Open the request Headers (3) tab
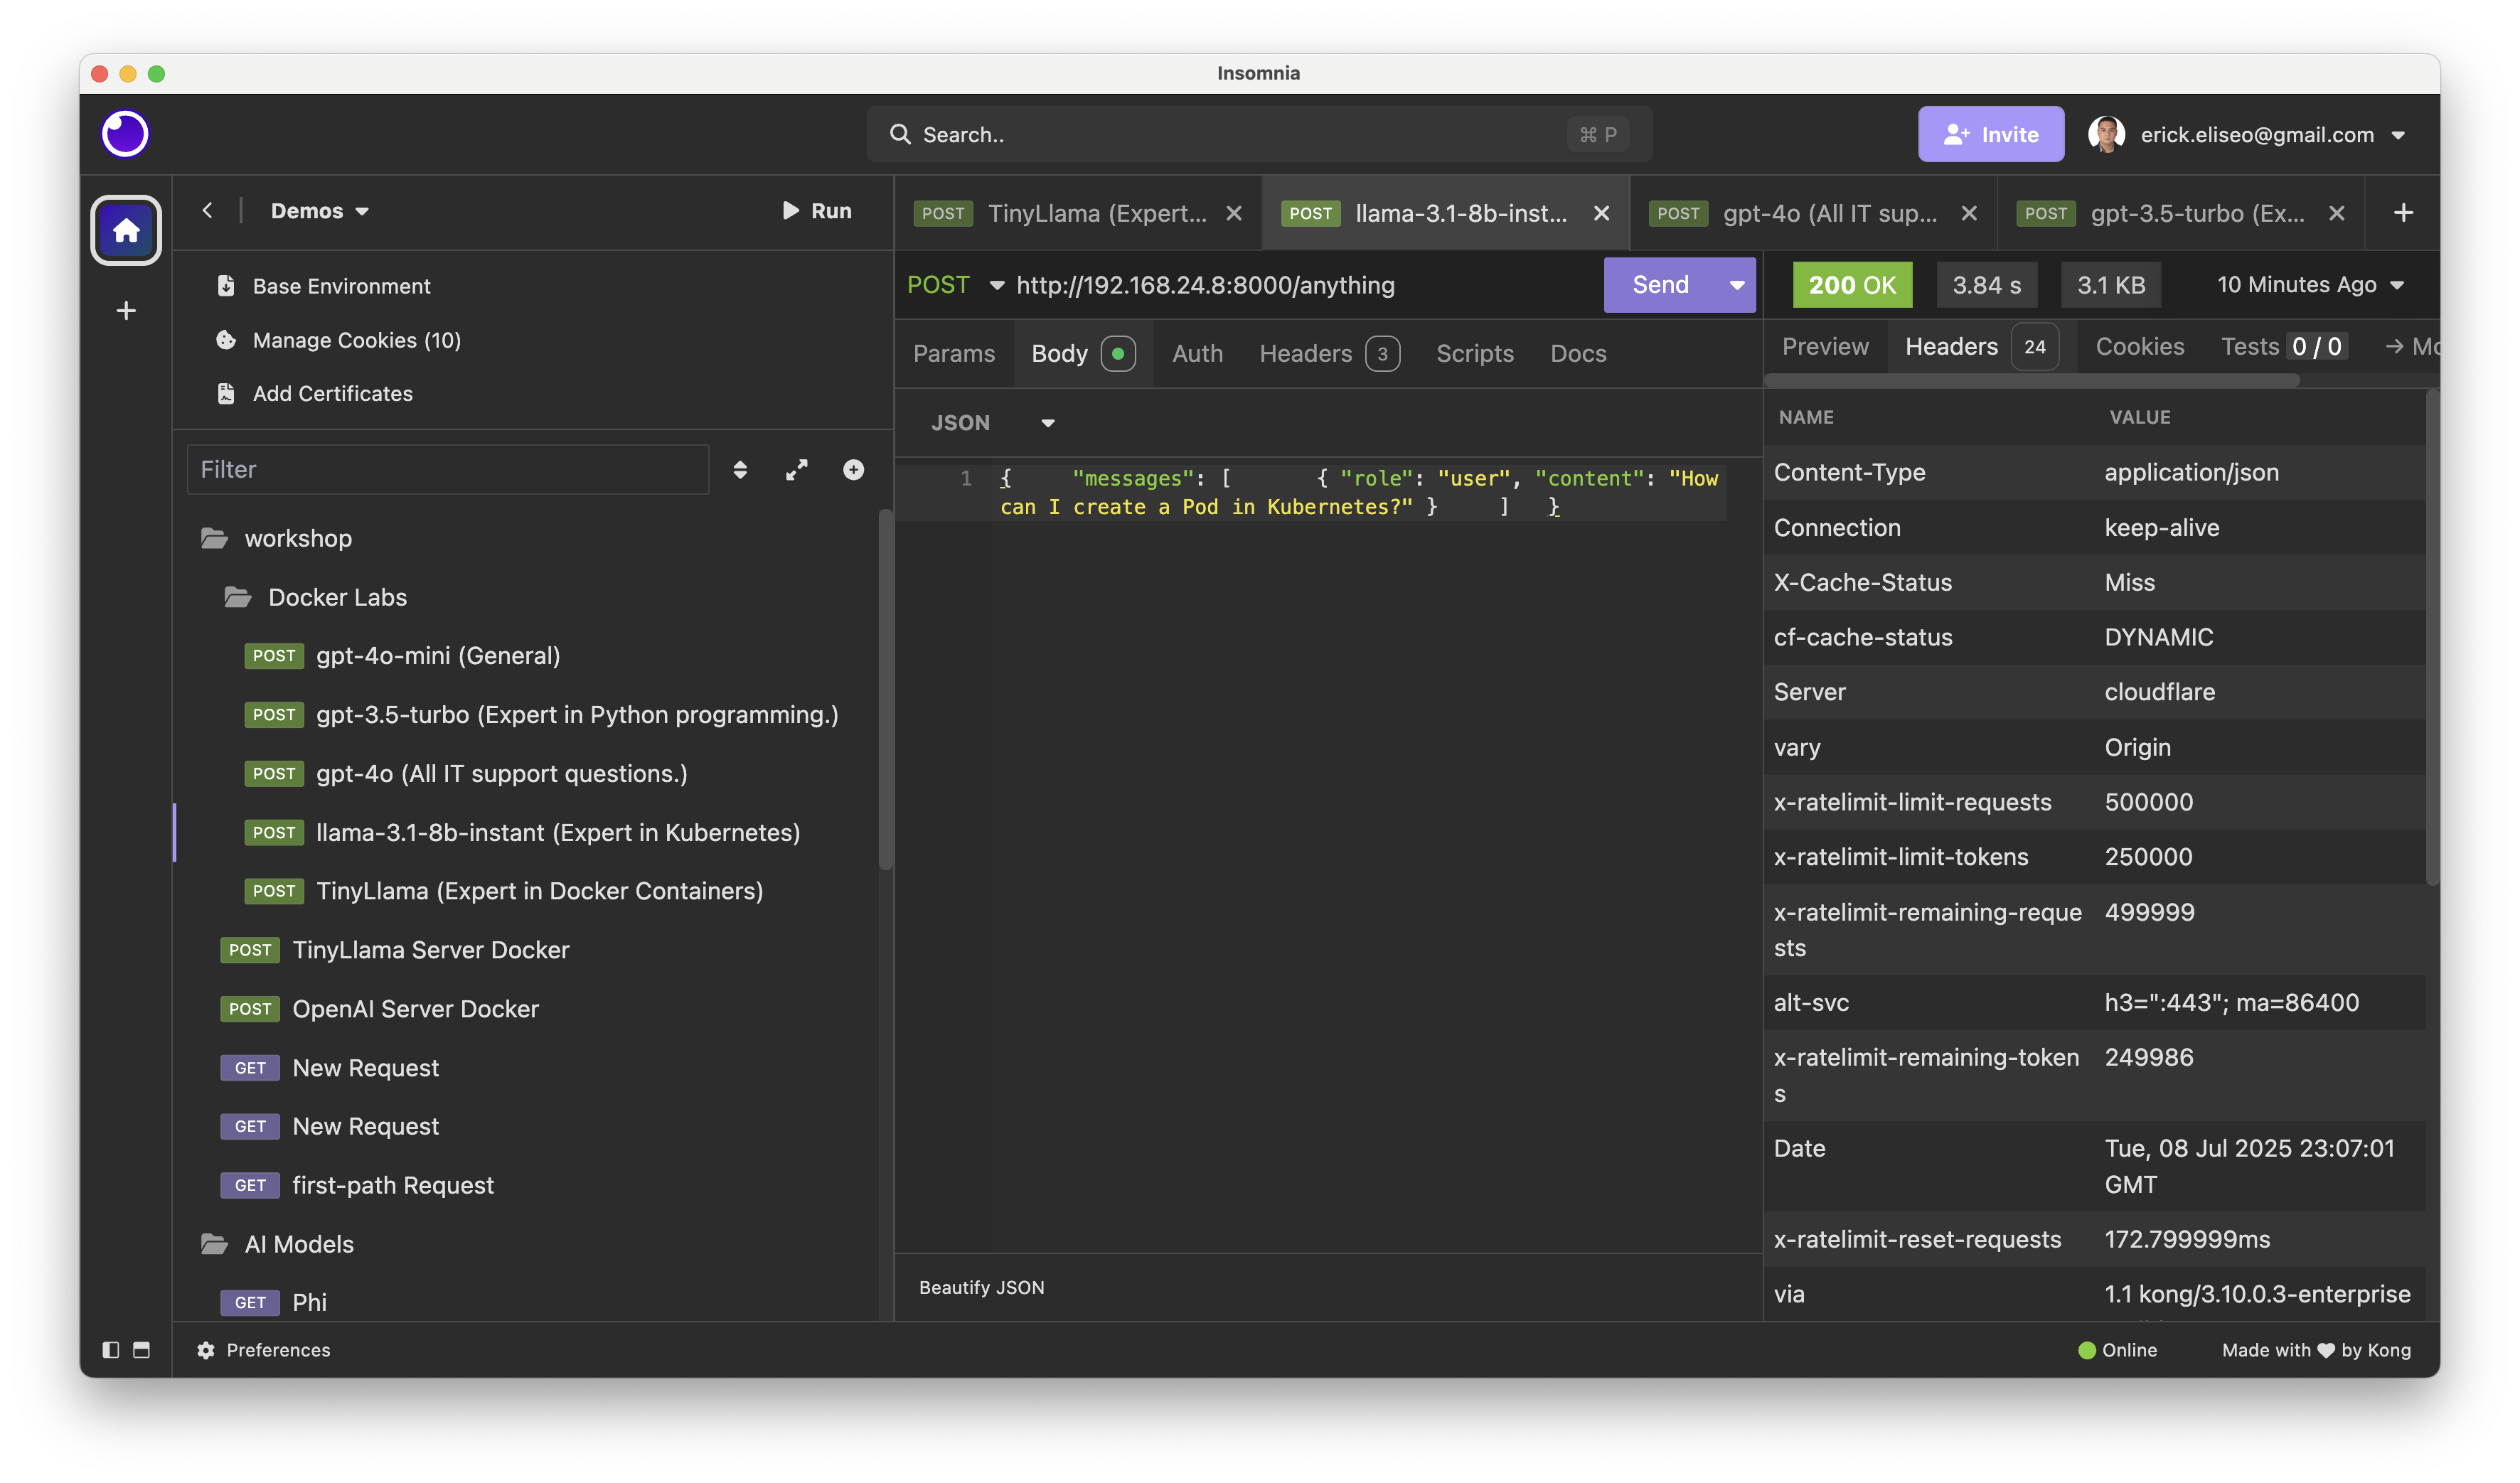The height and width of the screenshot is (1483, 2520). (x=1329, y=354)
